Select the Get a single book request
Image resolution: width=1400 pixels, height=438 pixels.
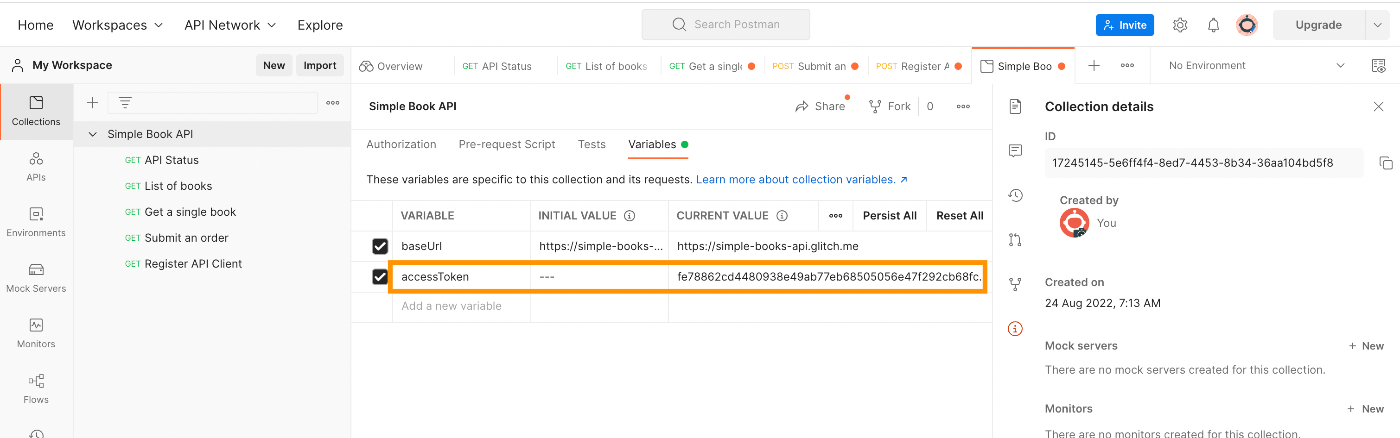point(190,212)
